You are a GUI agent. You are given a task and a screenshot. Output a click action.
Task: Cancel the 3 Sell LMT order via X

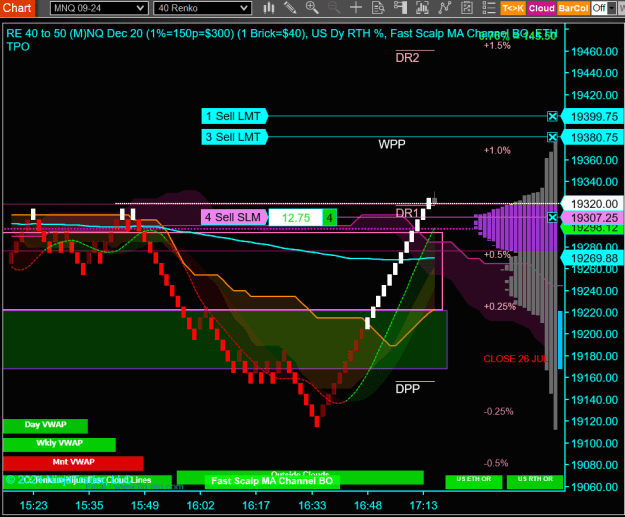[552, 138]
